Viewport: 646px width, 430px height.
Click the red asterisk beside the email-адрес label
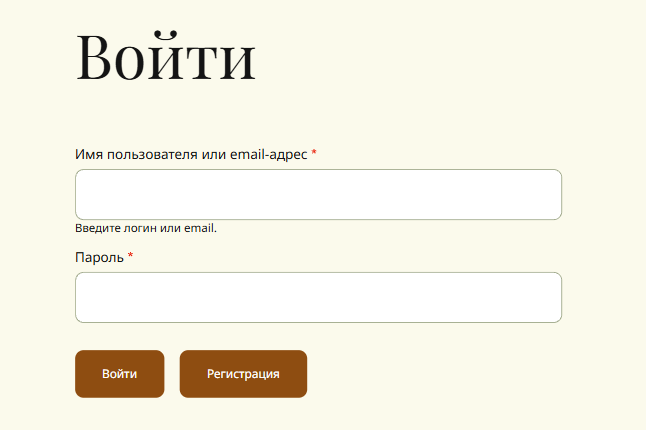314,153
